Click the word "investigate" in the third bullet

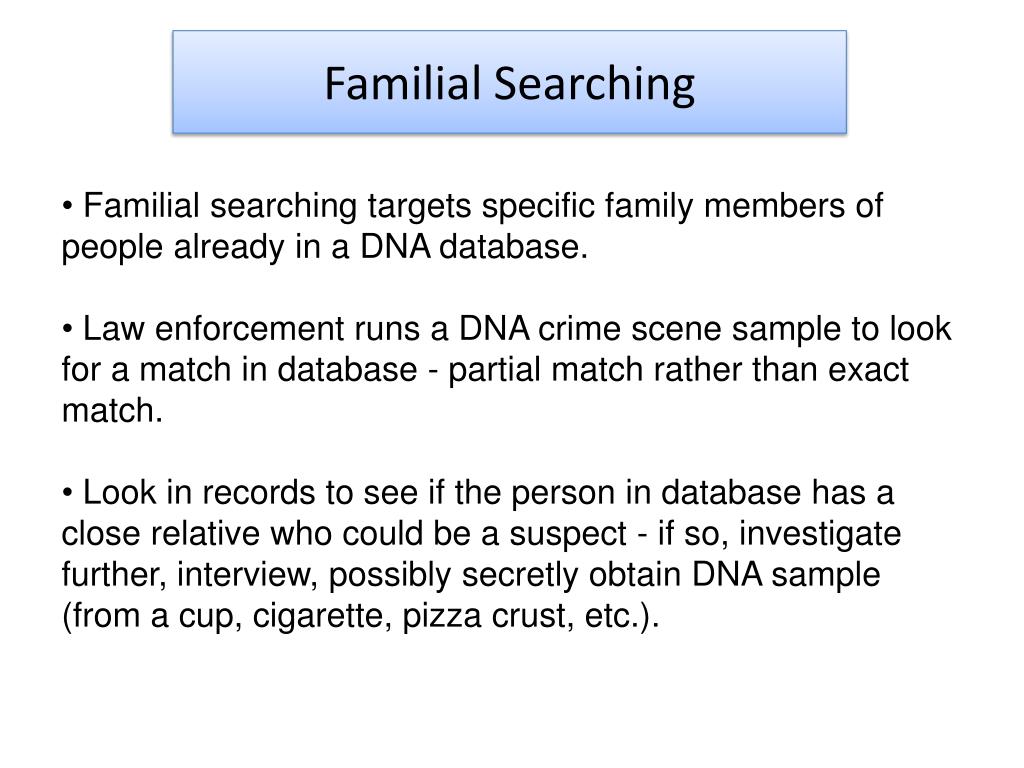pos(820,534)
